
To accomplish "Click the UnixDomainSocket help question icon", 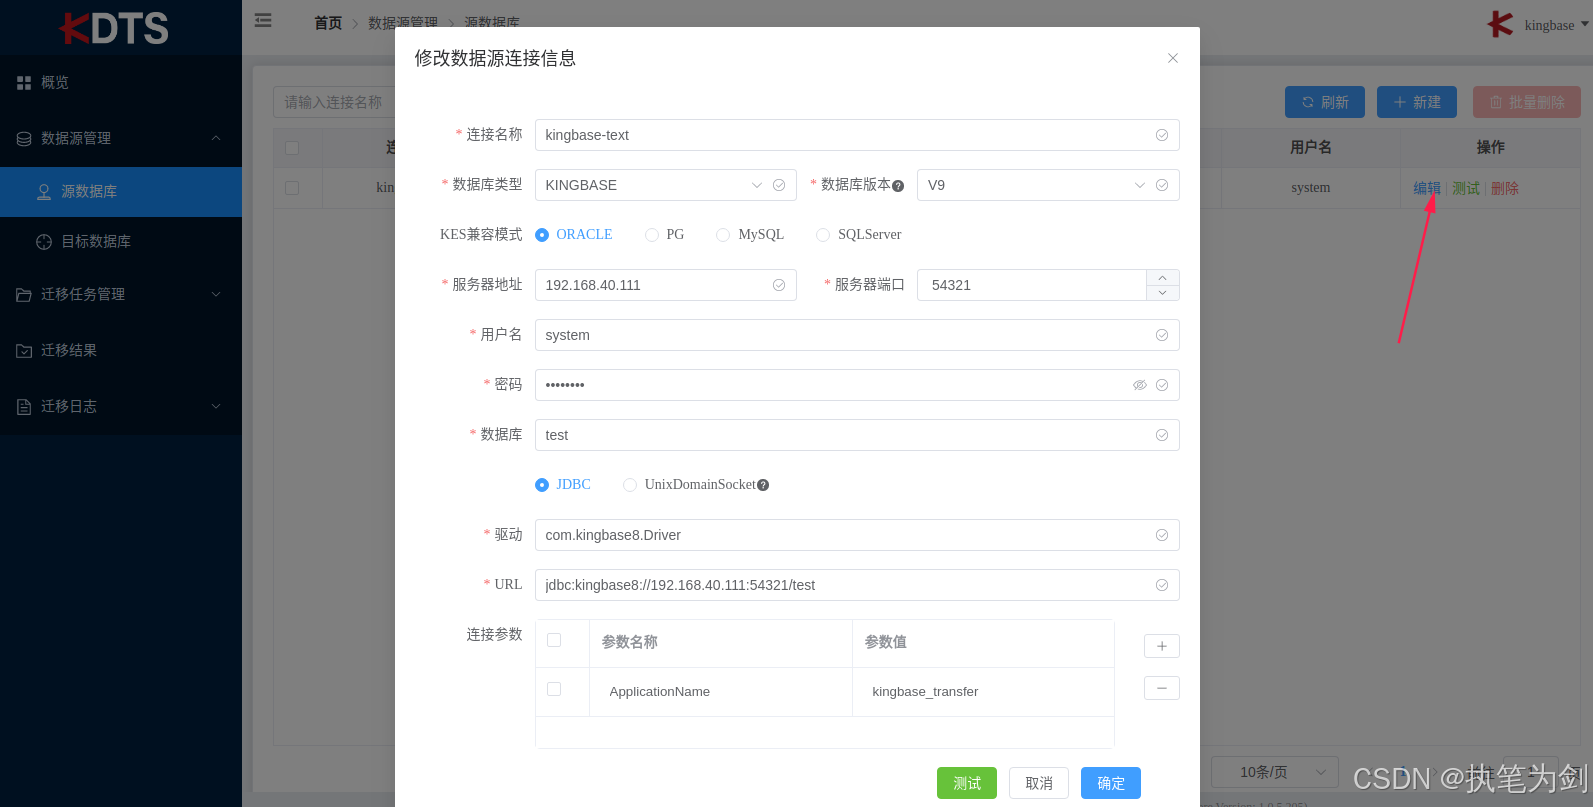I will (x=763, y=485).
